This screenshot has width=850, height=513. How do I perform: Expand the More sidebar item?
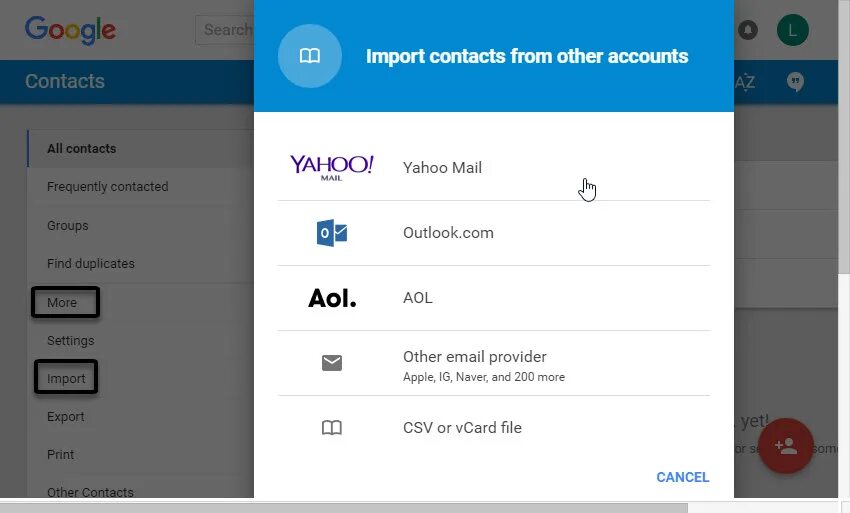[x=62, y=302]
